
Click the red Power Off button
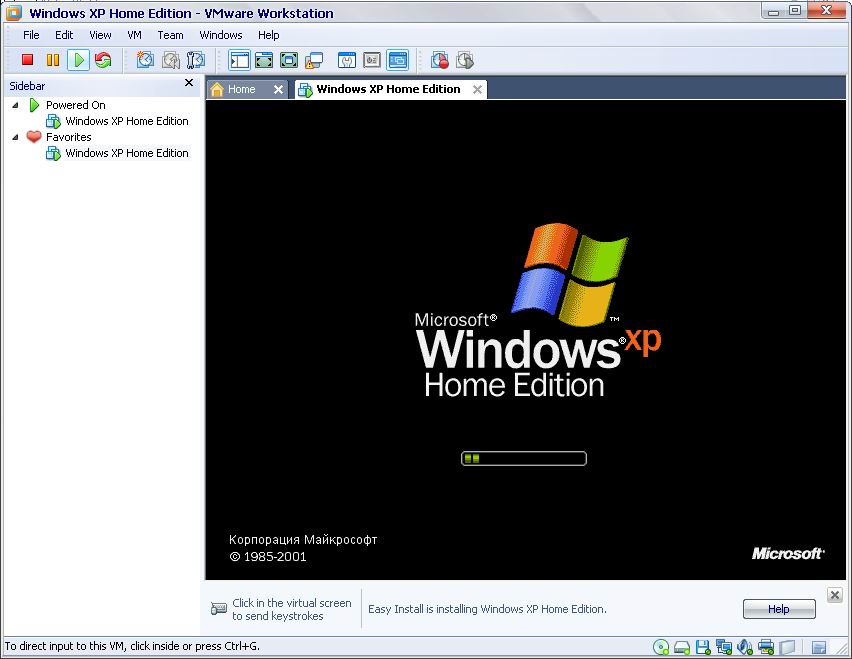[x=27, y=60]
